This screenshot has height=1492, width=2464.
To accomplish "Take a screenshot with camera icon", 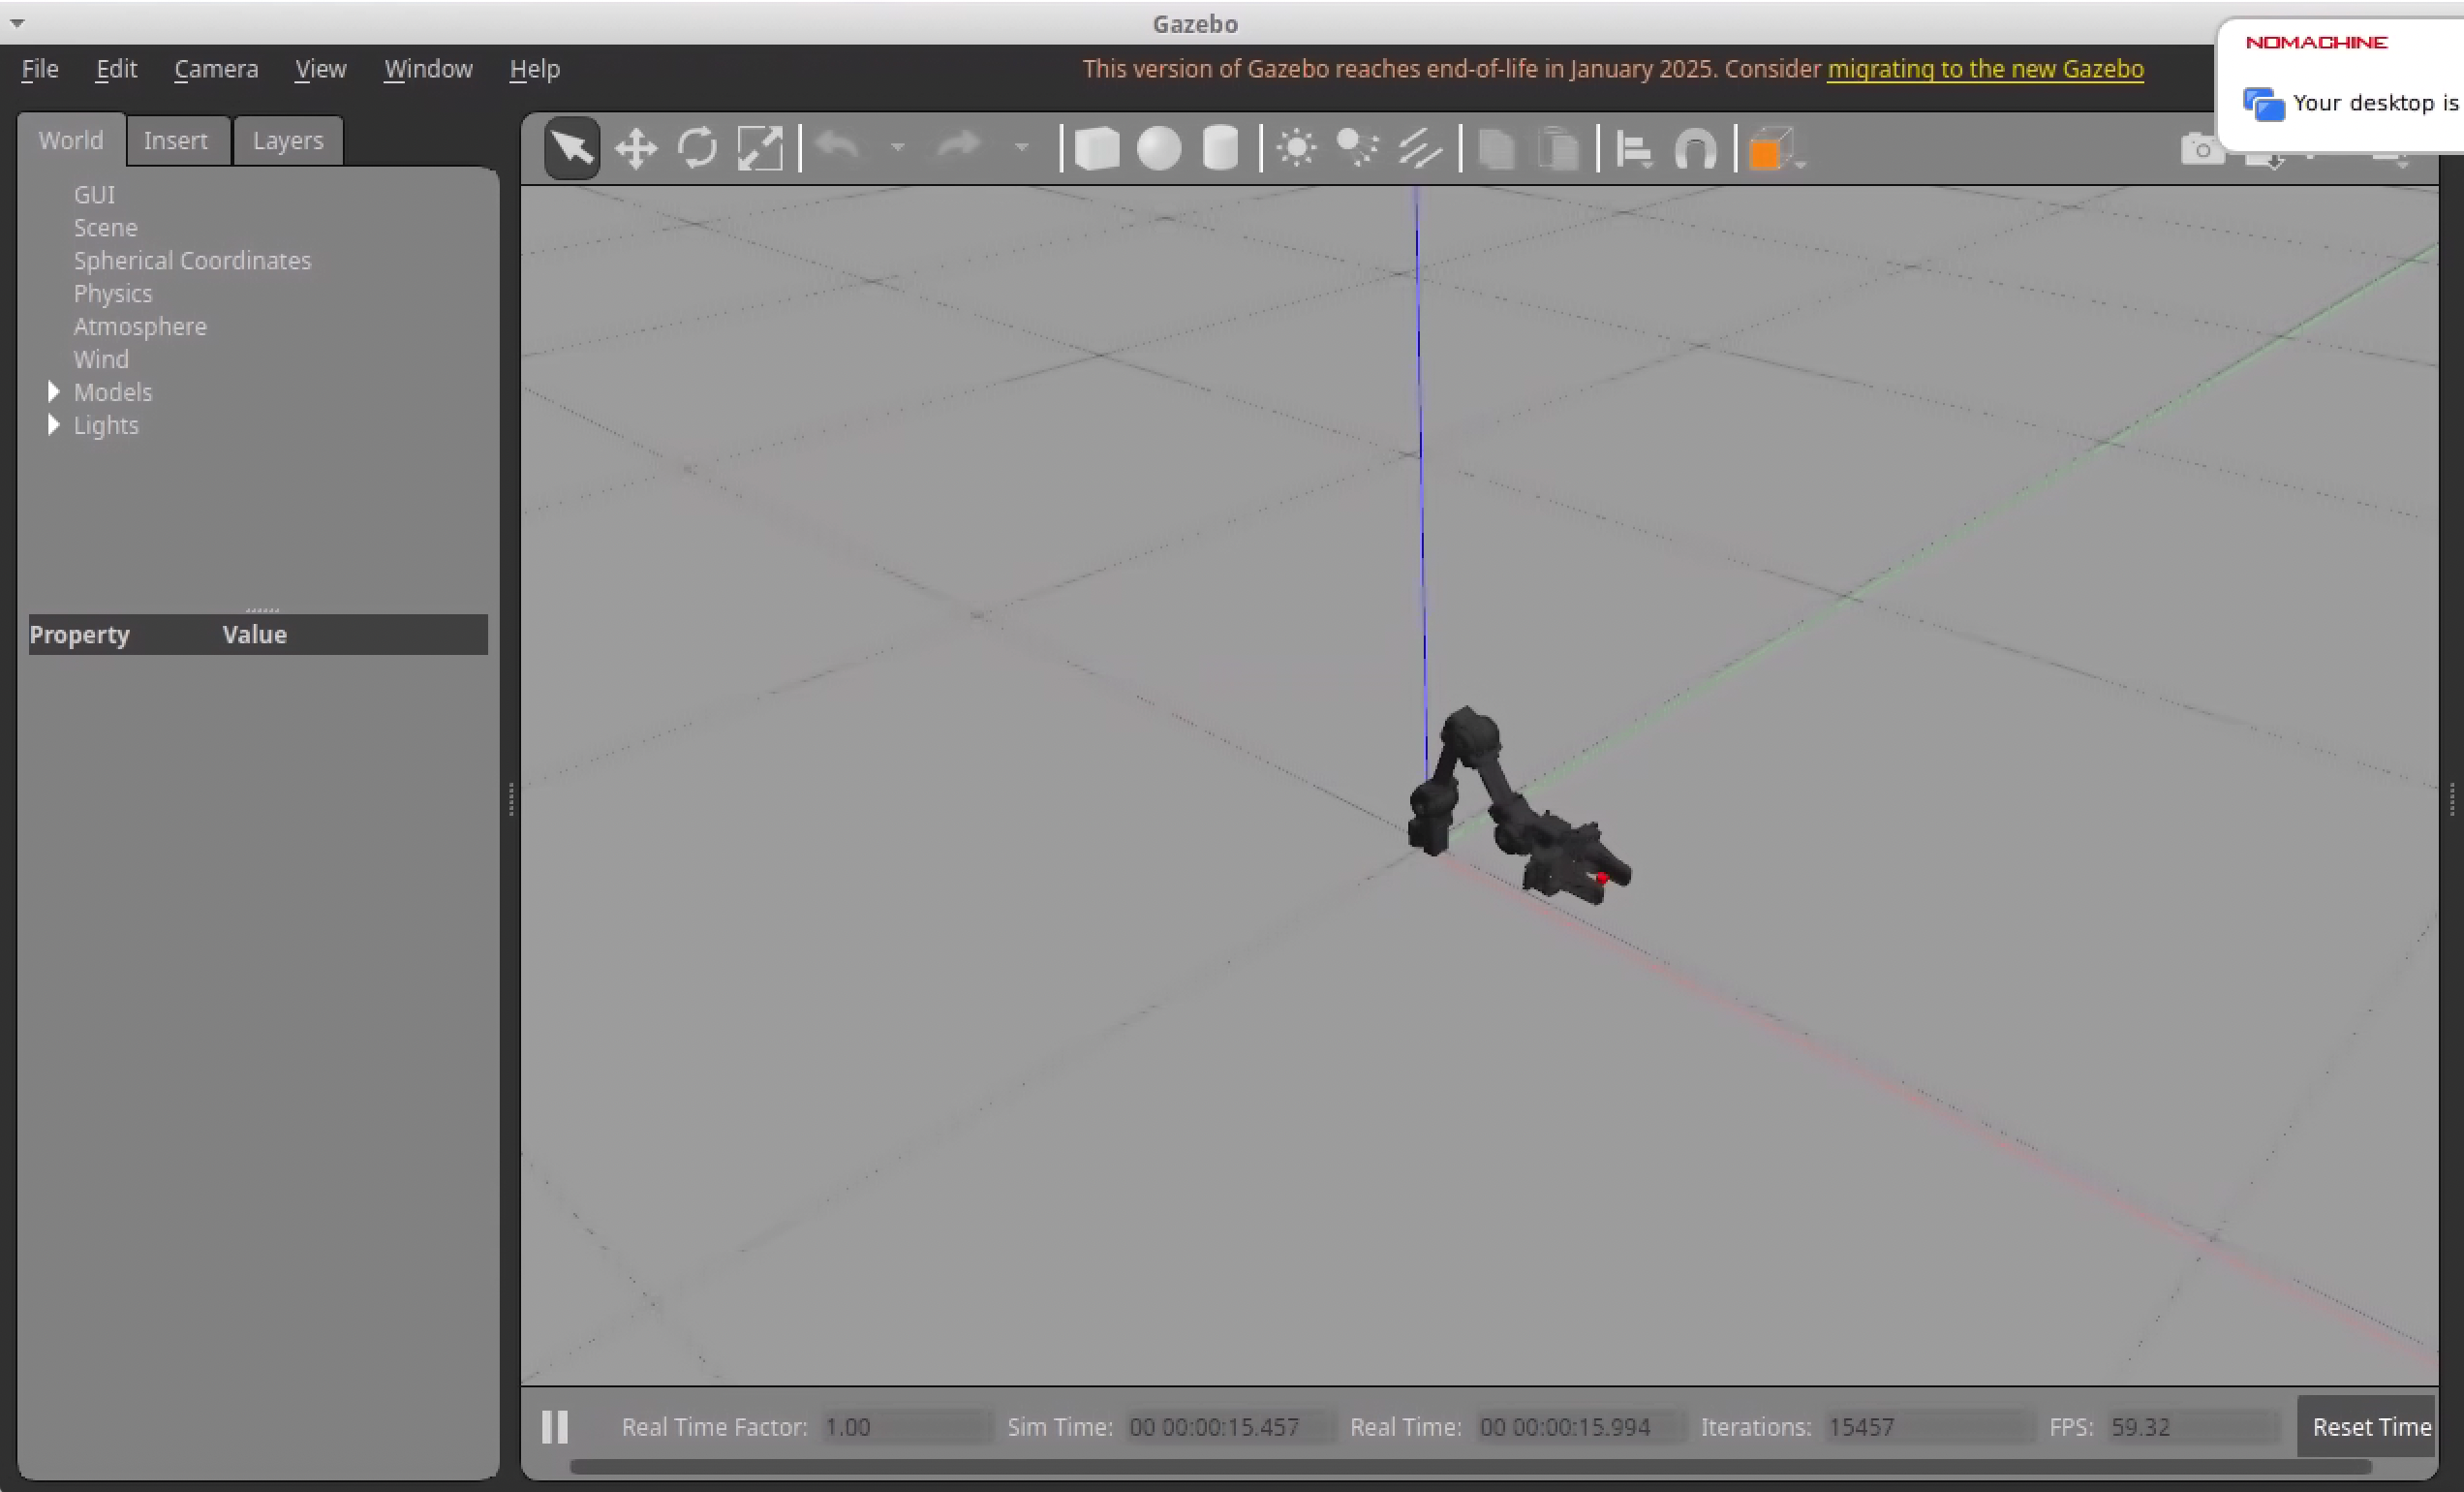I will (x=2201, y=150).
